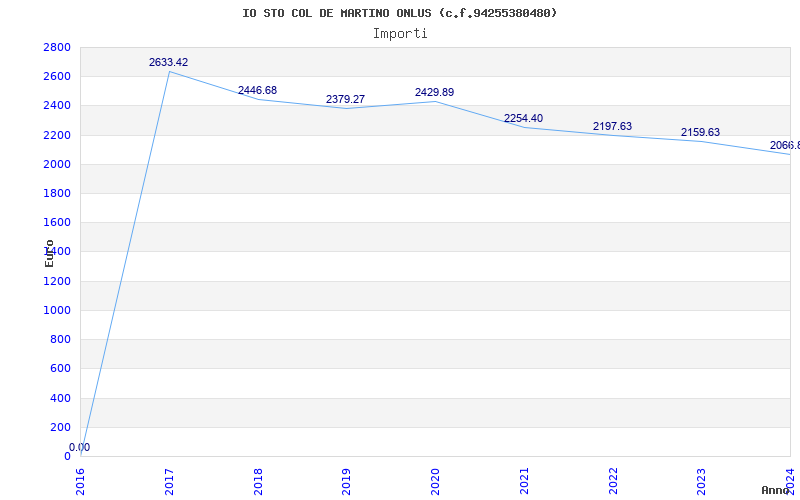Click the 2800 y-axis tick
This screenshot has height=500, width=800.
click(57, 47)
